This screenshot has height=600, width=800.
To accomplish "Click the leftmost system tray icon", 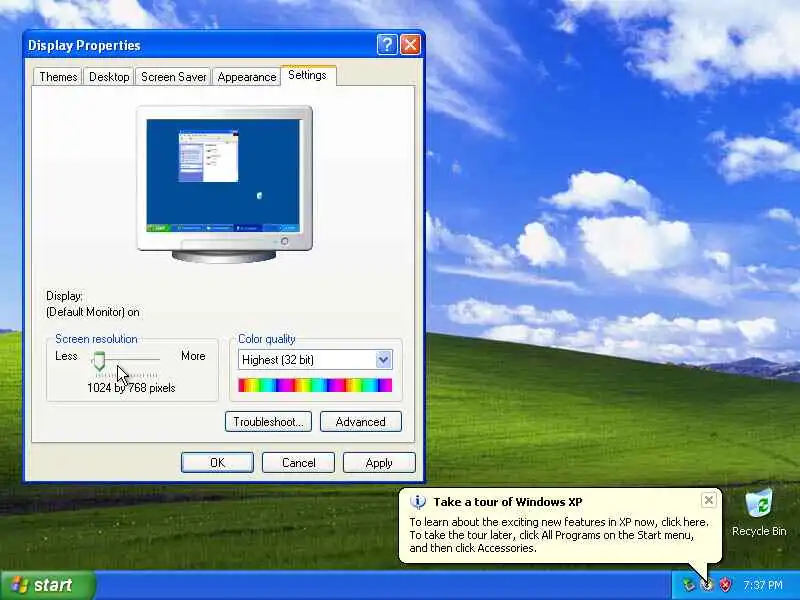I will pos(689,585).
